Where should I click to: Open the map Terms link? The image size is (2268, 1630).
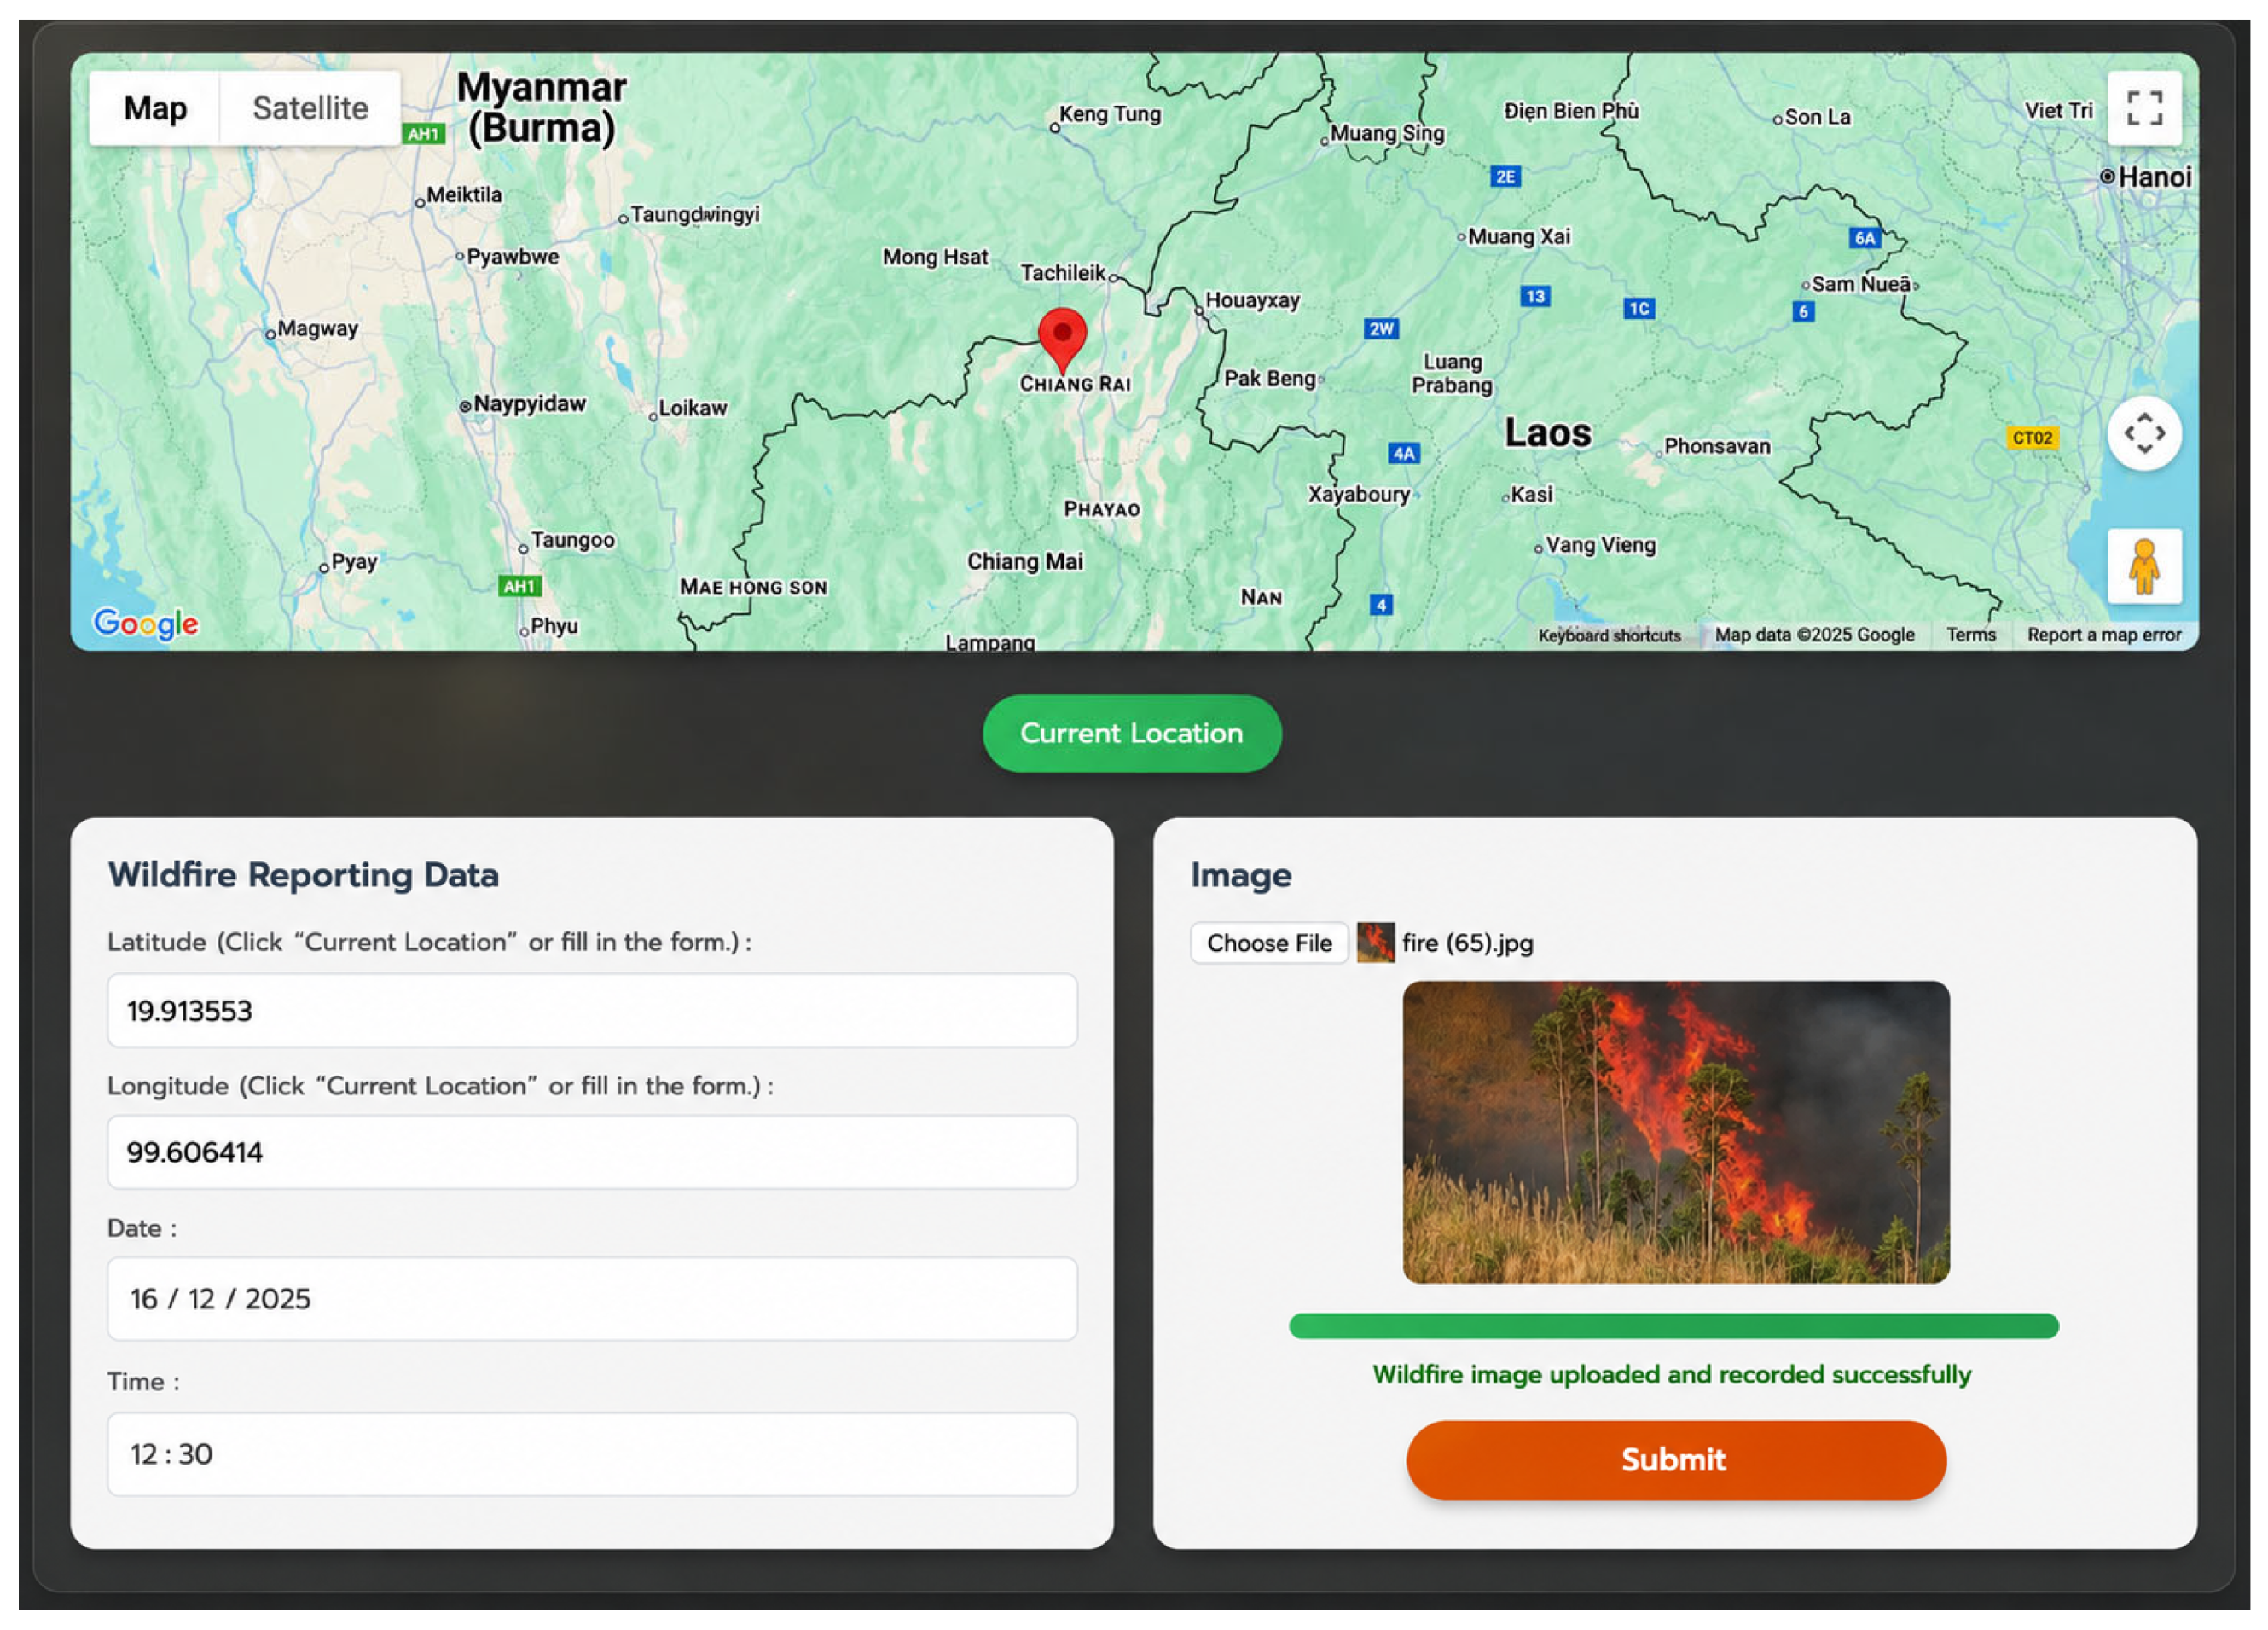(x=1970, y=635)
